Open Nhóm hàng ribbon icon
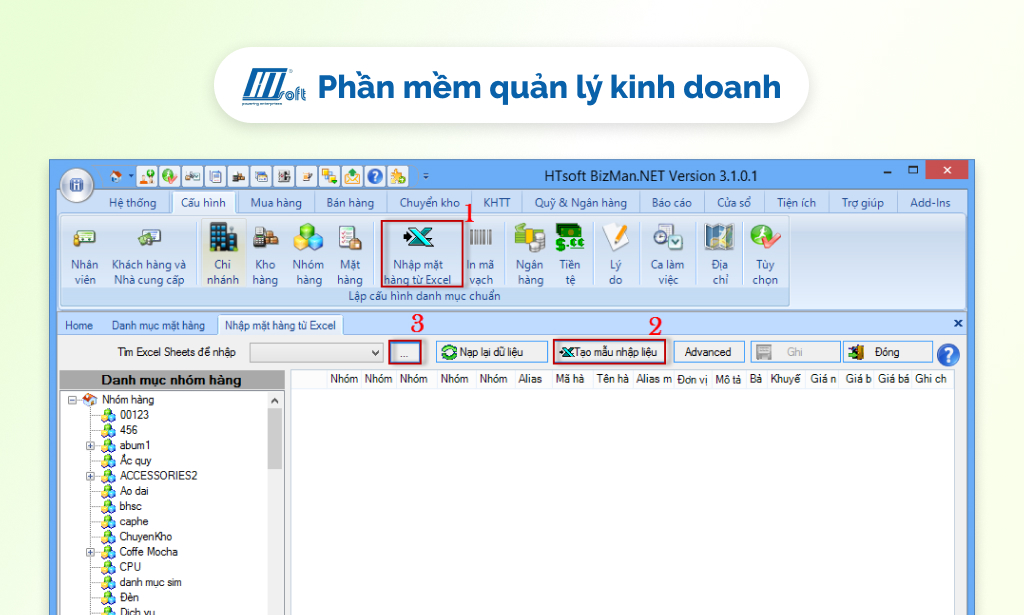1024x615 pixels. [x=308, y=255]
